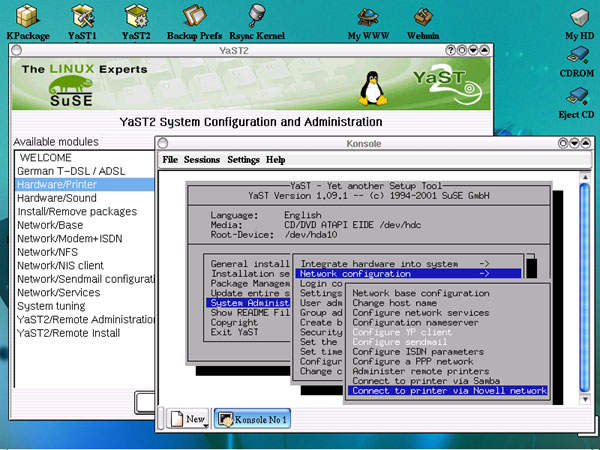
Task: Open the Konsole Settings menu
Action: (x=243, y=160)
